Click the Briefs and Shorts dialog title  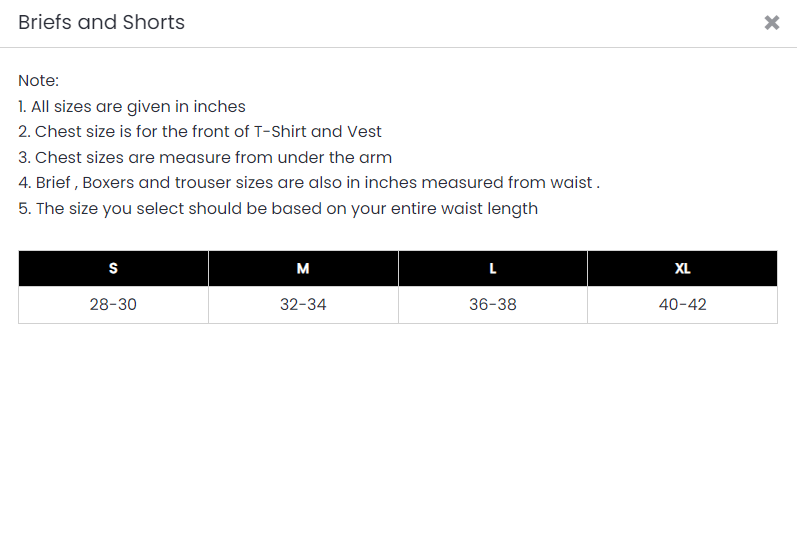tap(101, 23)
